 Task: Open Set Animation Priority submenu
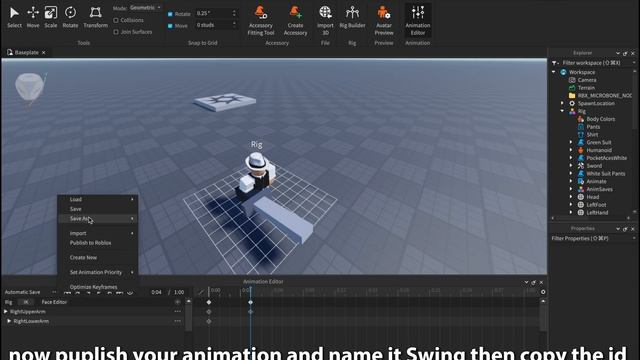(x=98, y=272)
